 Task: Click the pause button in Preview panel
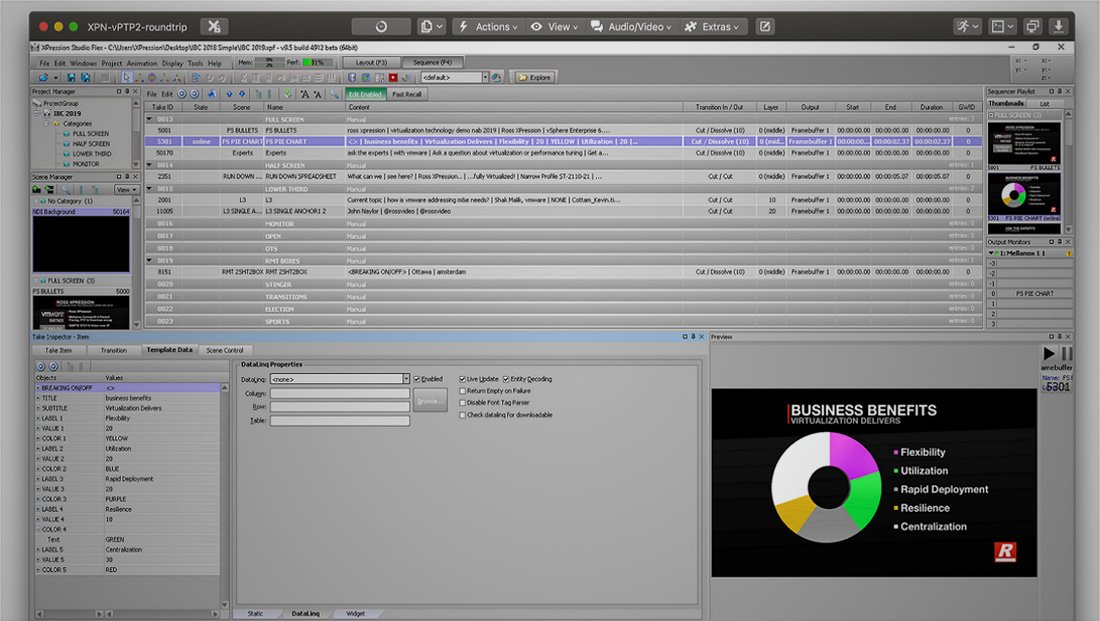1066,354
